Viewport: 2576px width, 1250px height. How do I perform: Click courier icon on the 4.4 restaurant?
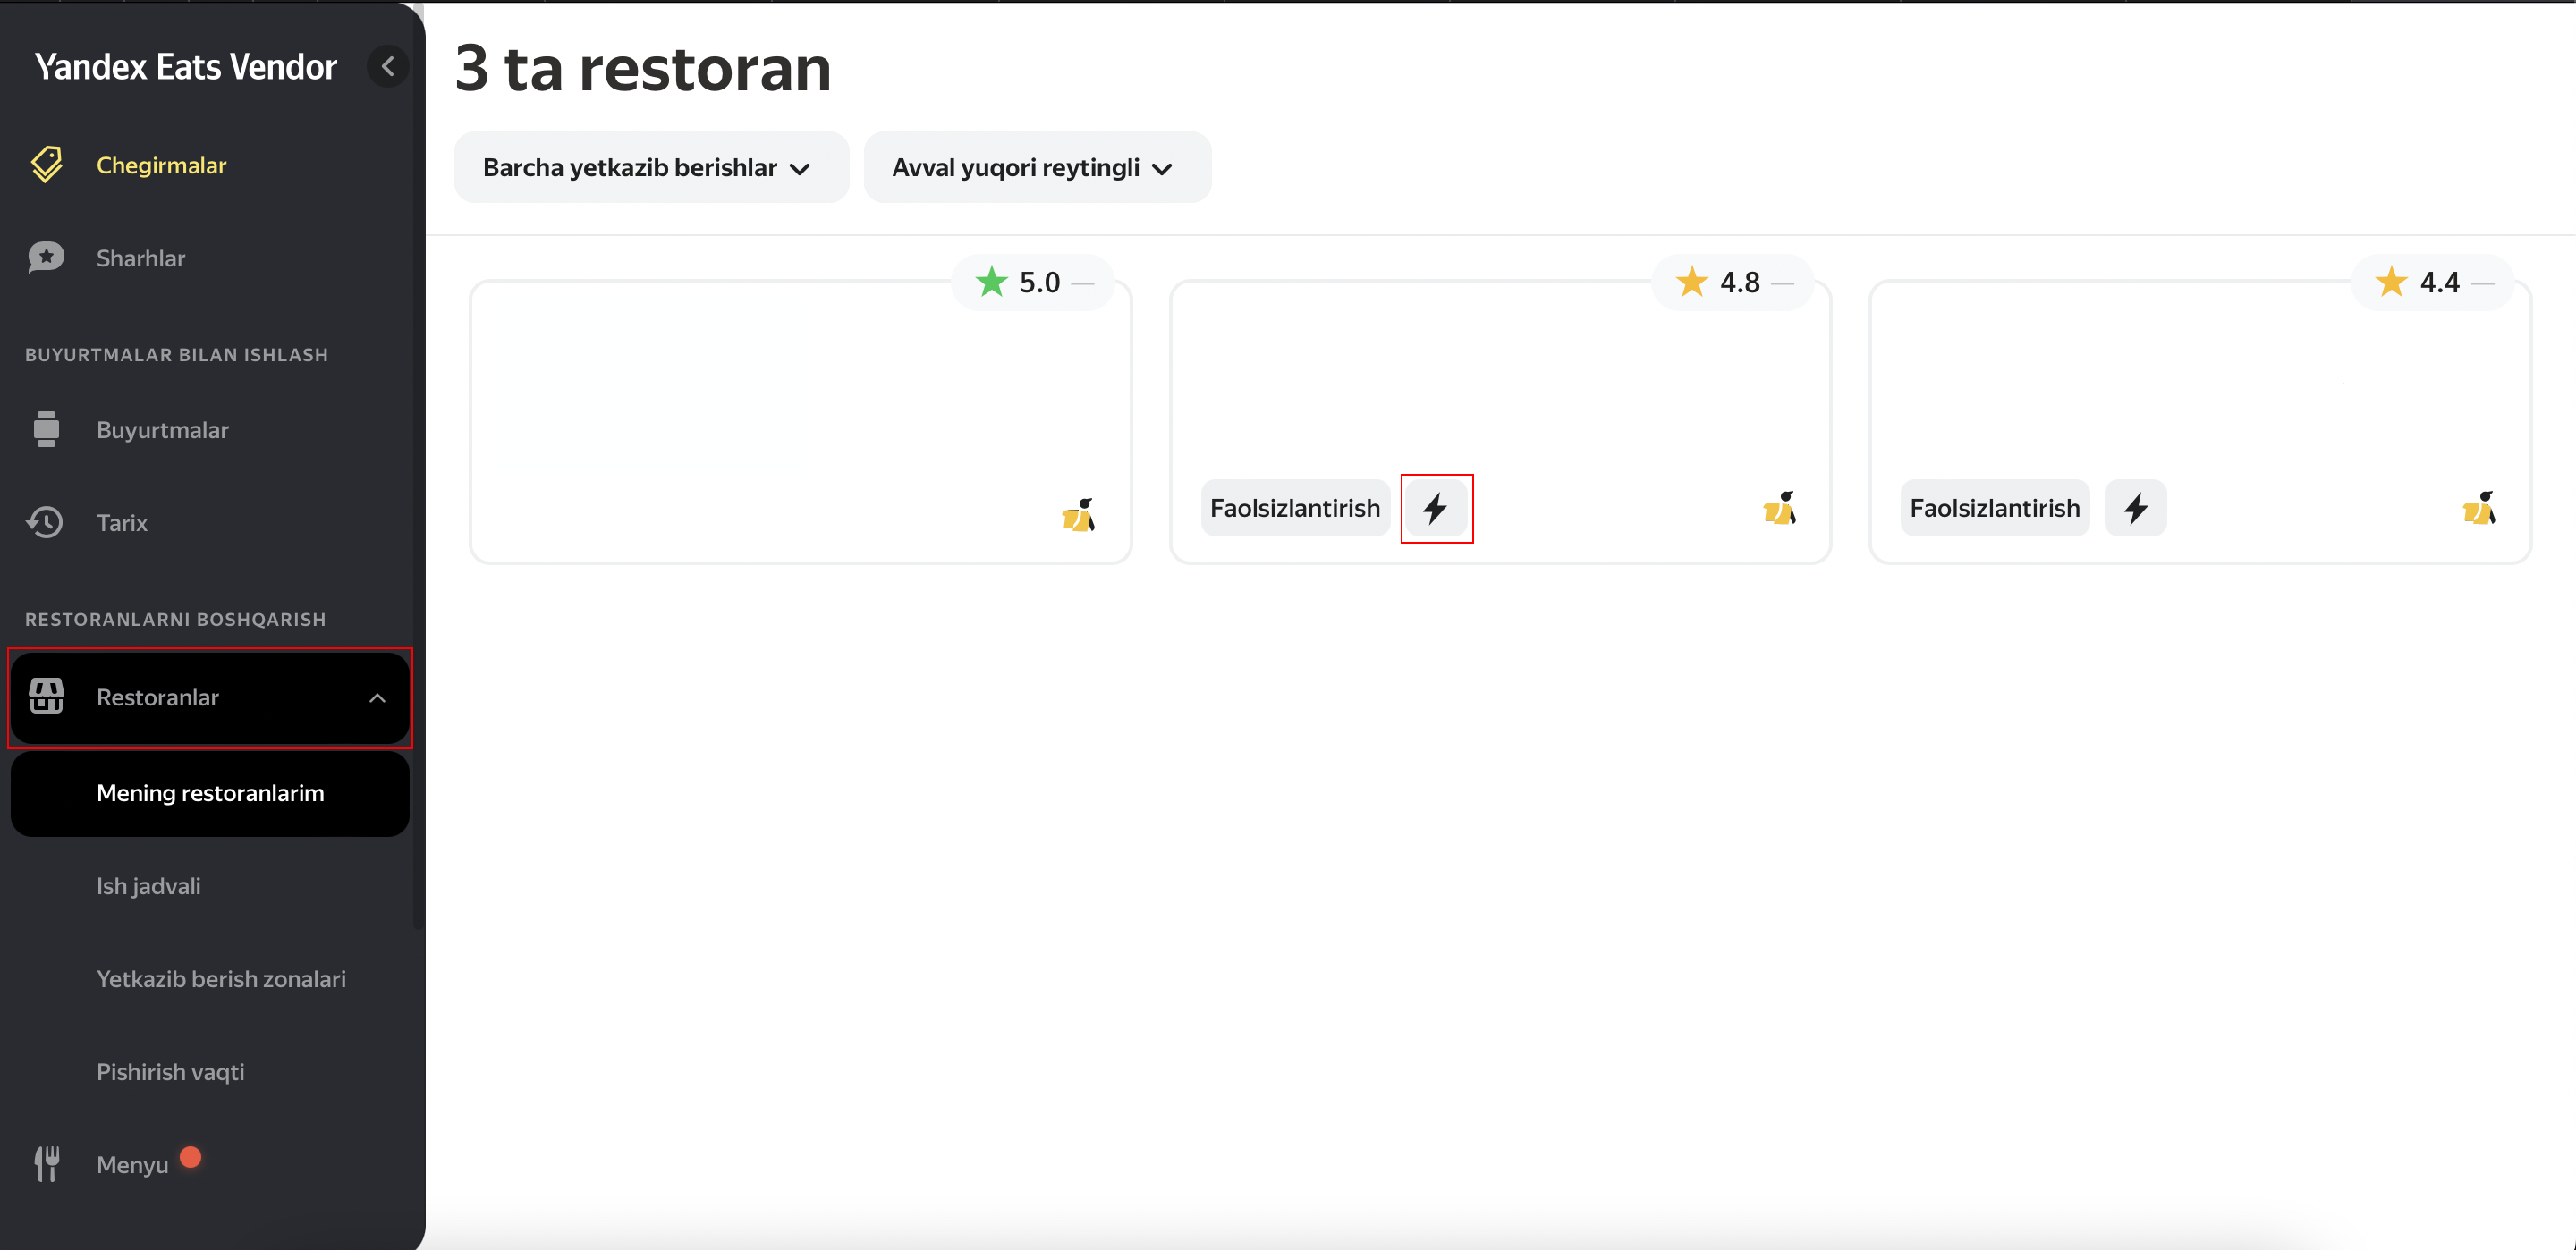[2480, 508]
